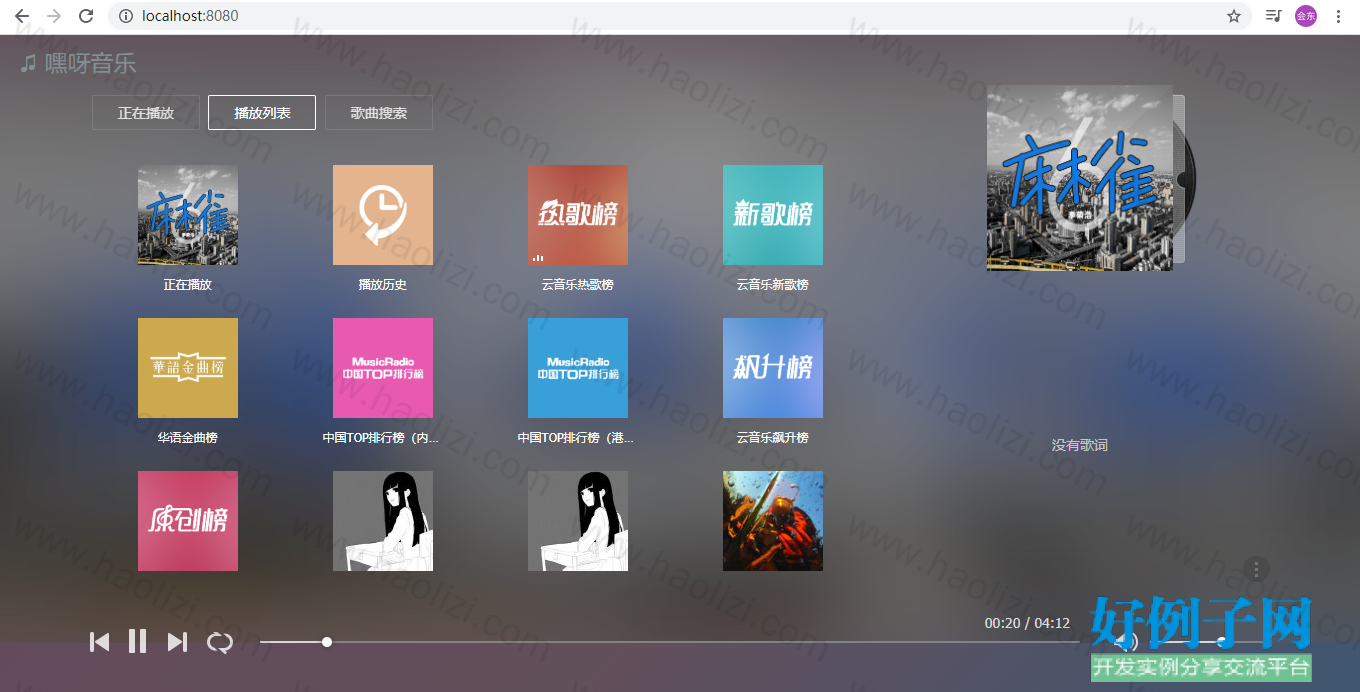The height and width of the screenshot is (692, 1360).
Task: Pause the current song
Action: point(138,641)
